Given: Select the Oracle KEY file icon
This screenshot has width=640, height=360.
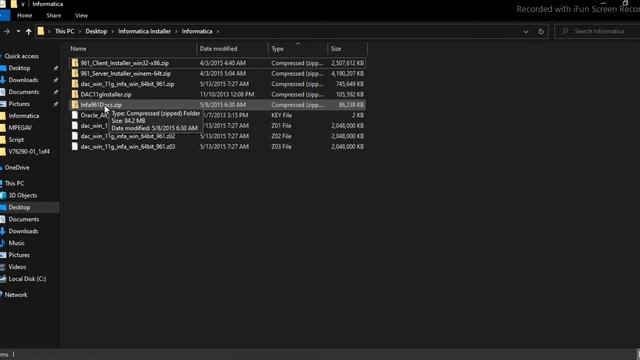Looking at the screenshot, I should pyautogui.click(x=75, y=115).
